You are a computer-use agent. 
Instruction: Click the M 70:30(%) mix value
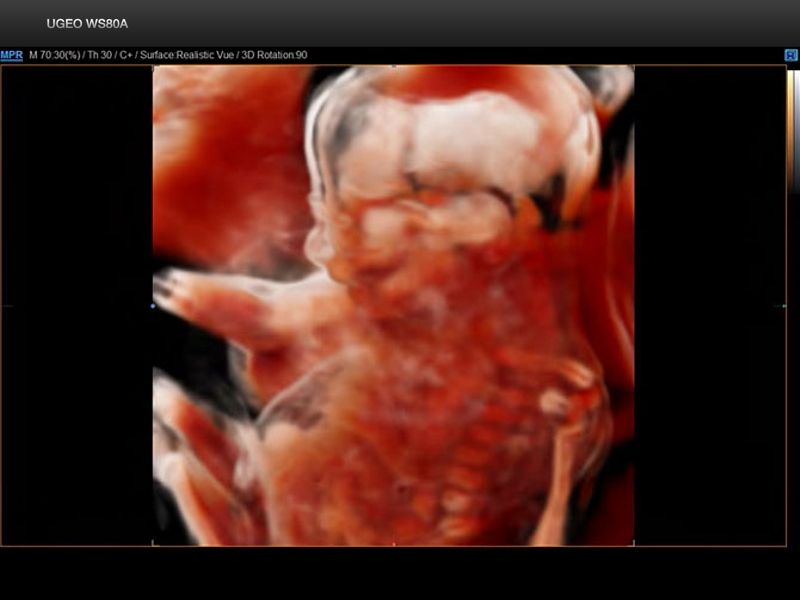point(53,56)
